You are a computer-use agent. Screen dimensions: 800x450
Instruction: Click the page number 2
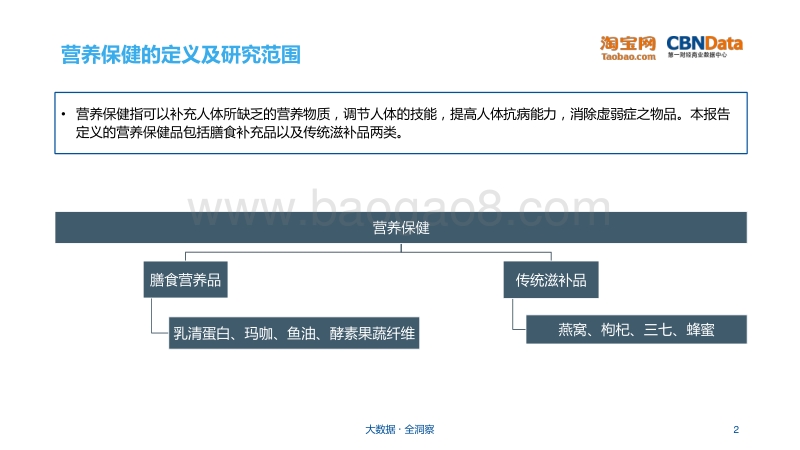pyautogui.click(x=736, y=430)
